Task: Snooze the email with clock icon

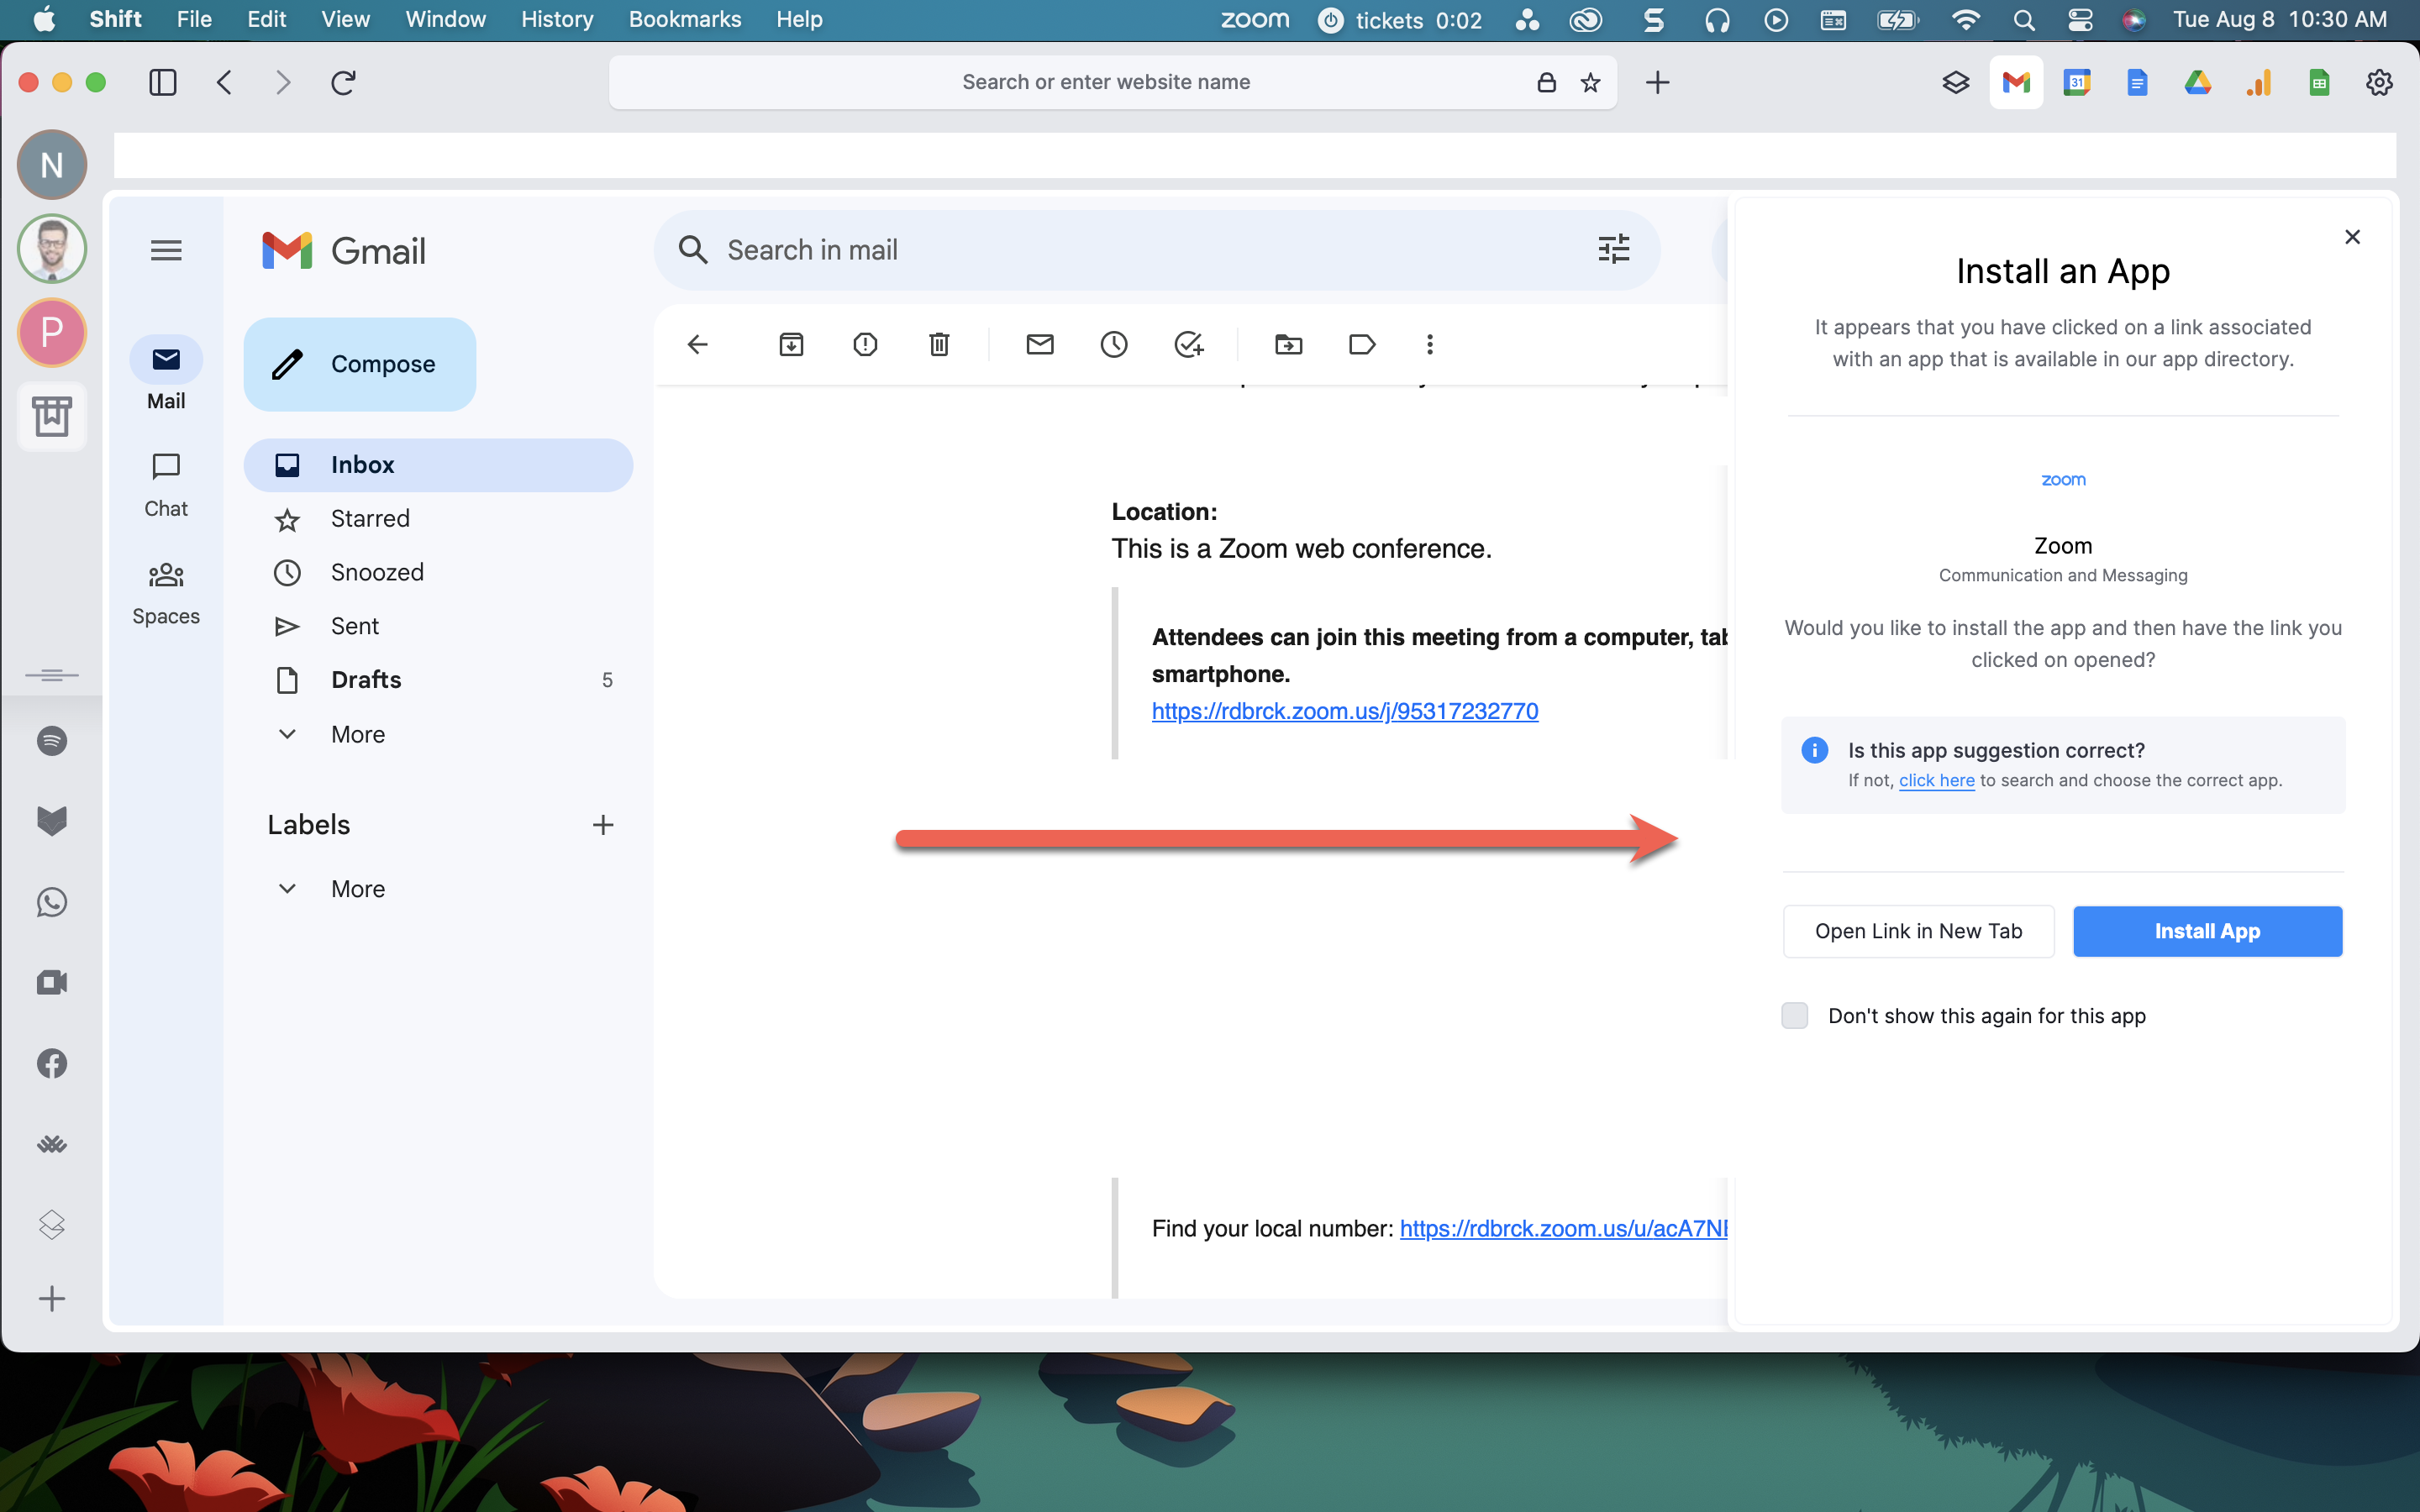Action: [x=1114, y=344]
